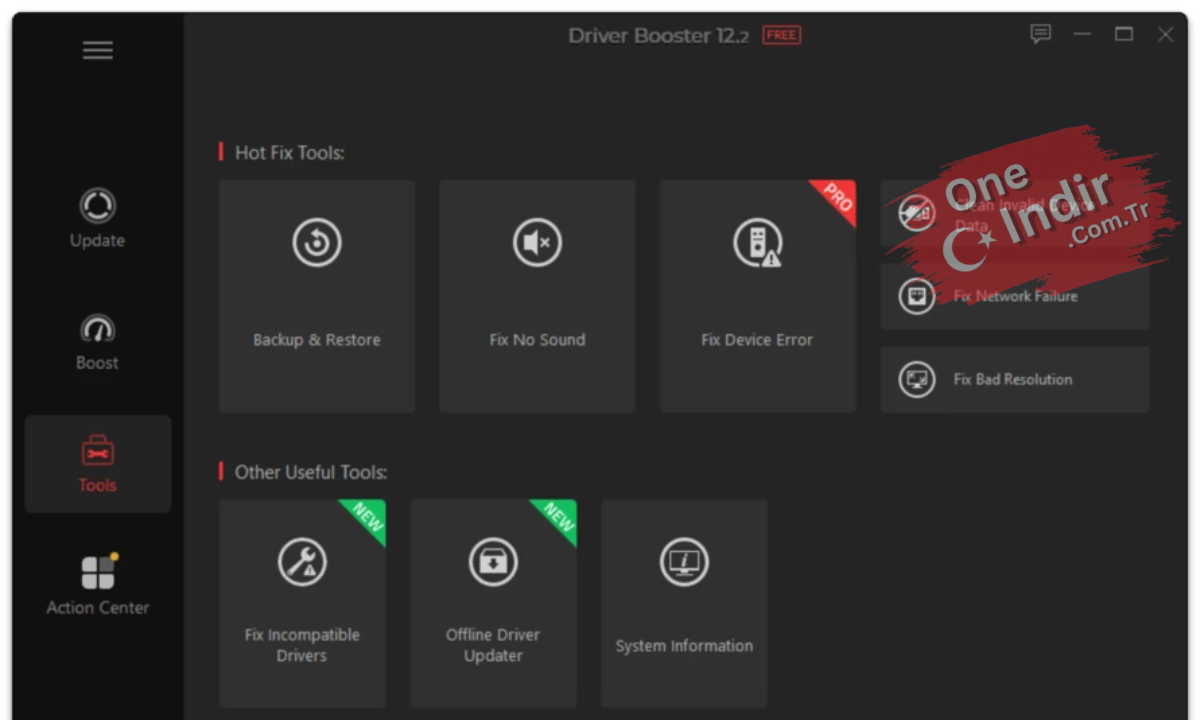Viewport: 1200px width, 720px height.
Task: Click the Clean Invalid Device Data icon
Action: tap(916, 213)
